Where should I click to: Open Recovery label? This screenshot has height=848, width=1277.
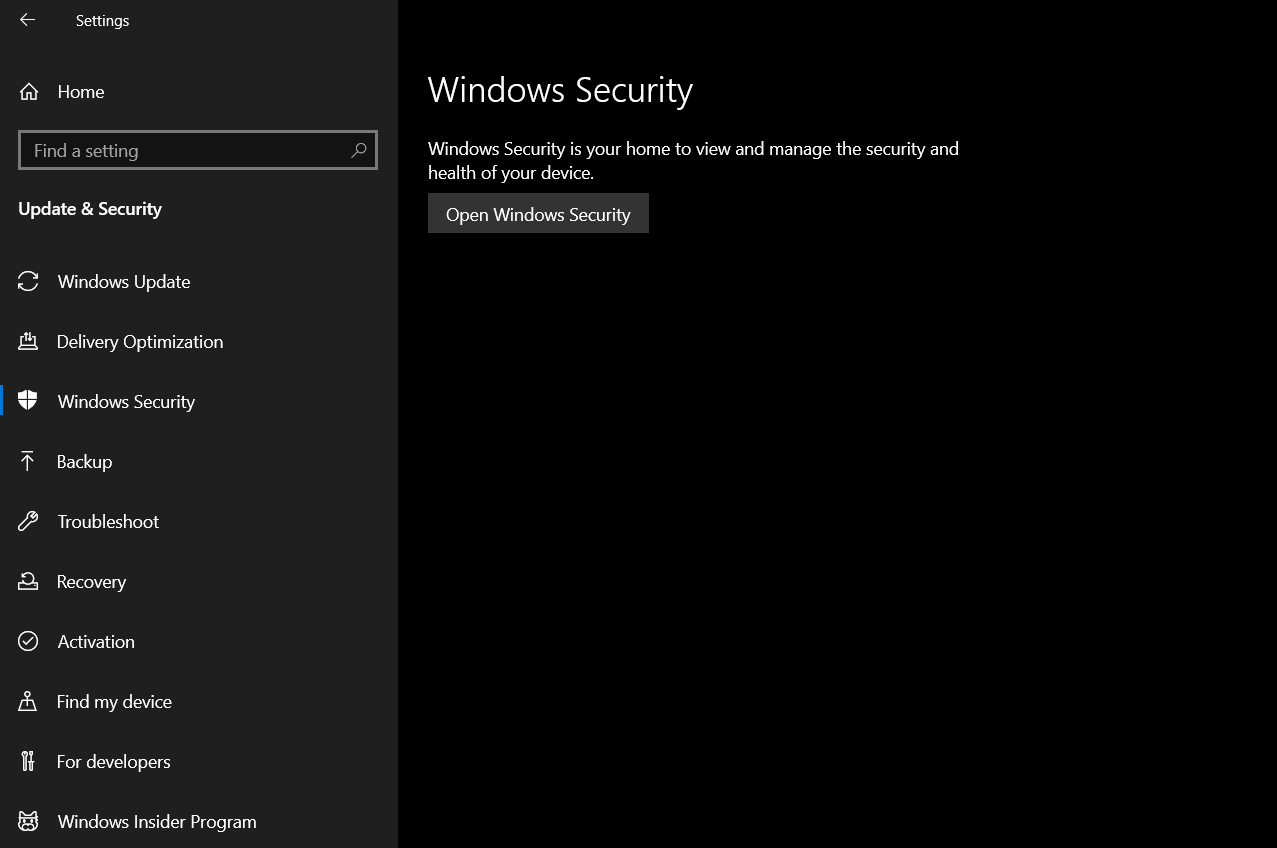91,582
